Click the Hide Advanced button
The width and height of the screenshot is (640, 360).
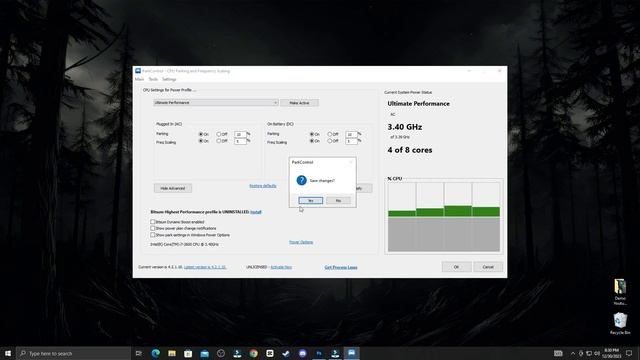[173, 188]
